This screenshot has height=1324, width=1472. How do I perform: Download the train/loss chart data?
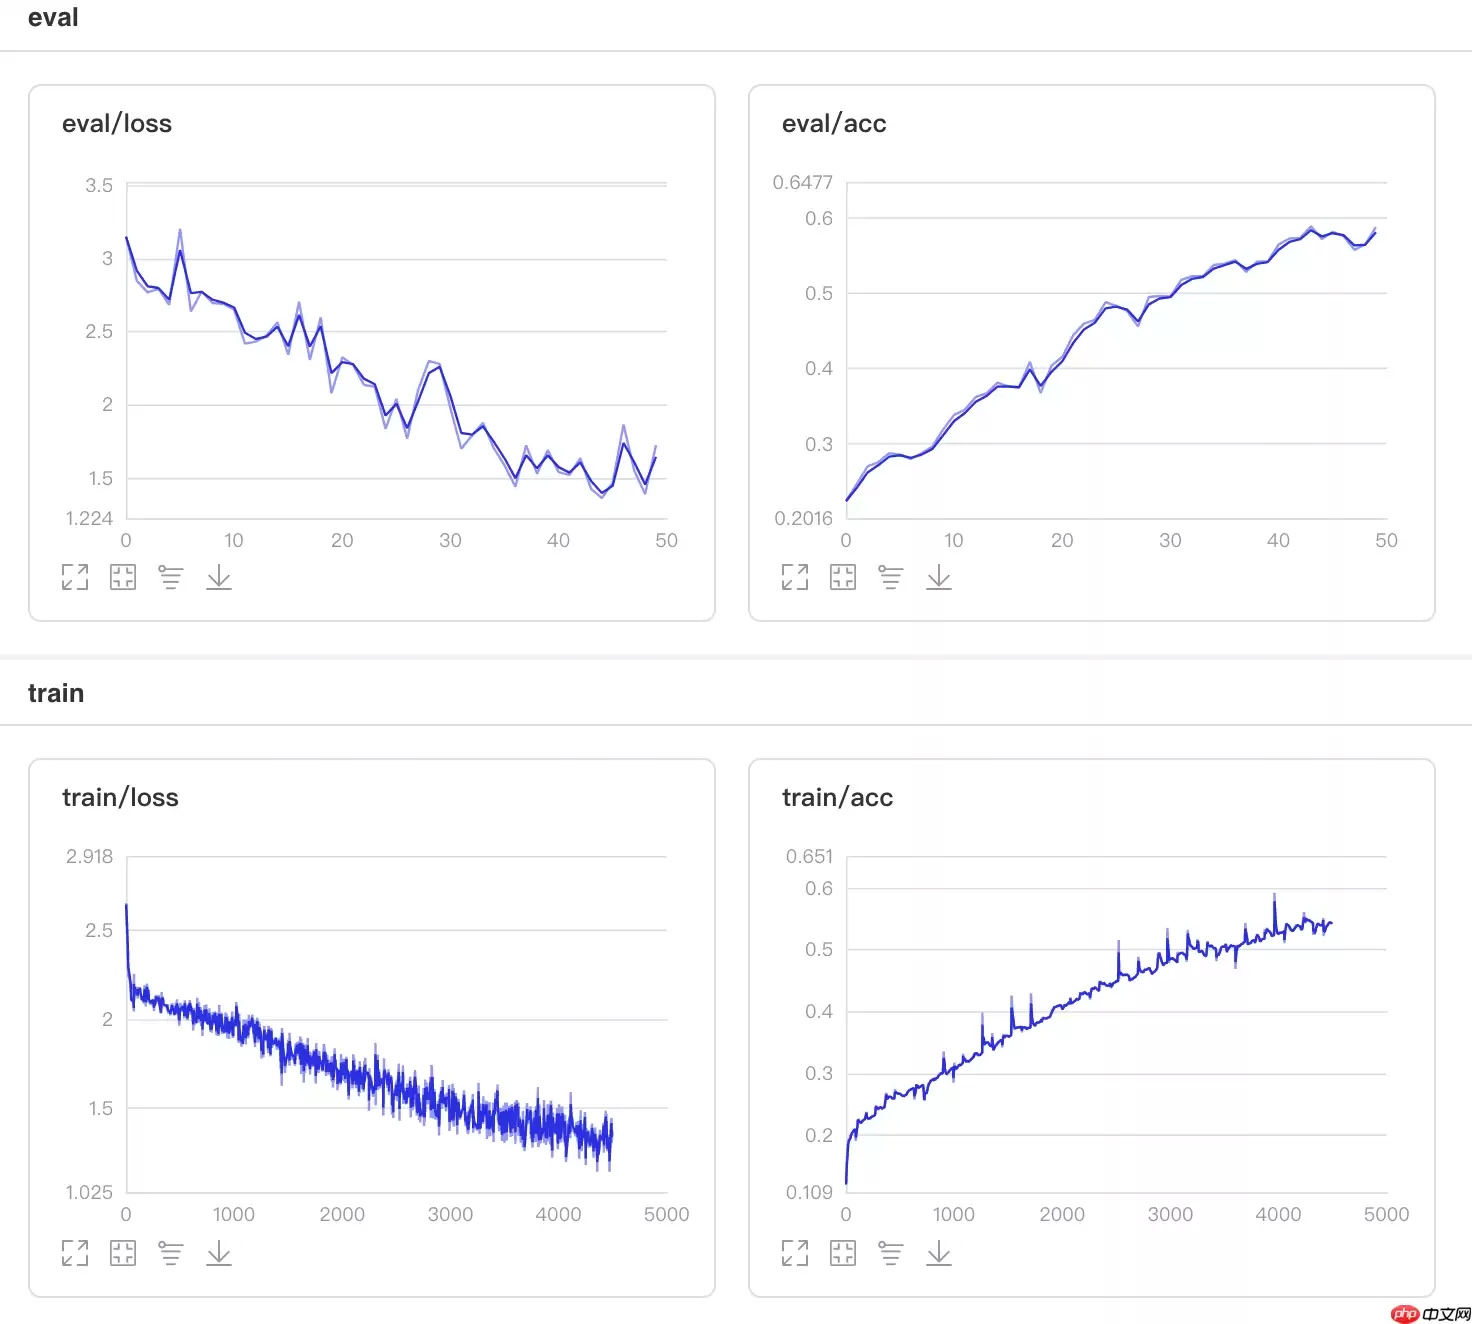219,1253
